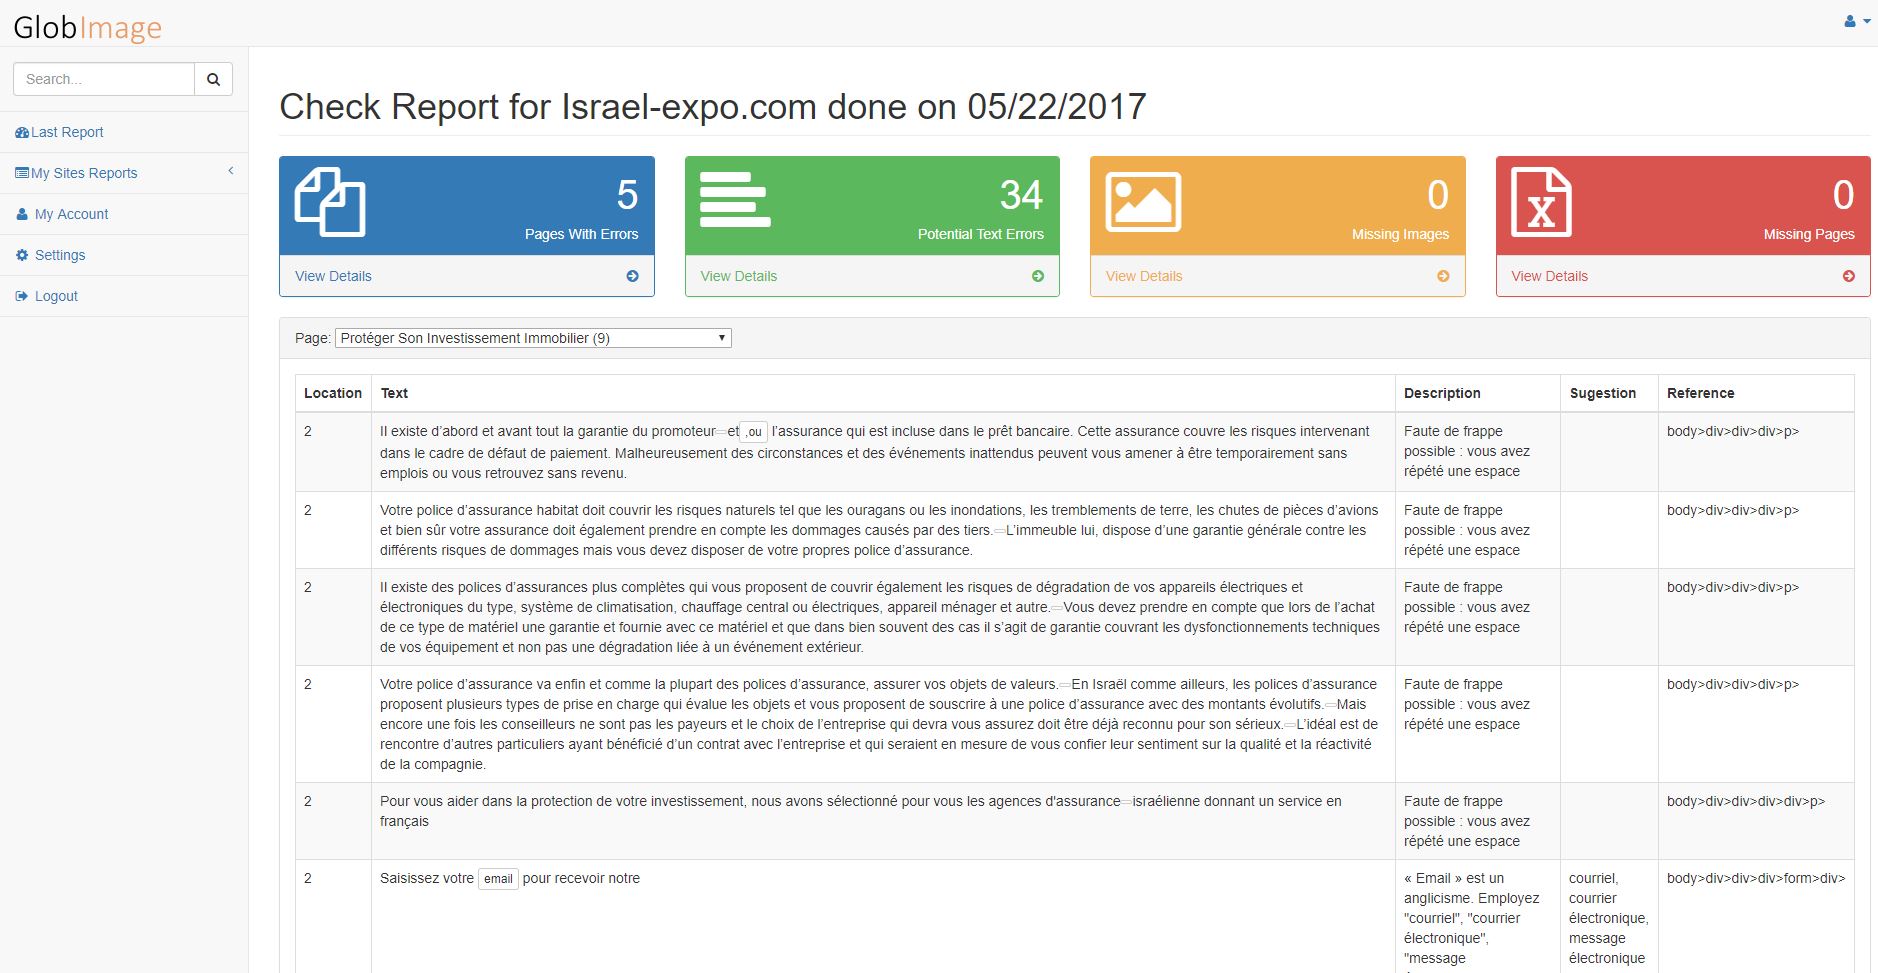
Task: Click blue arrow in Pages With Errors card
Action: [632, 276]
